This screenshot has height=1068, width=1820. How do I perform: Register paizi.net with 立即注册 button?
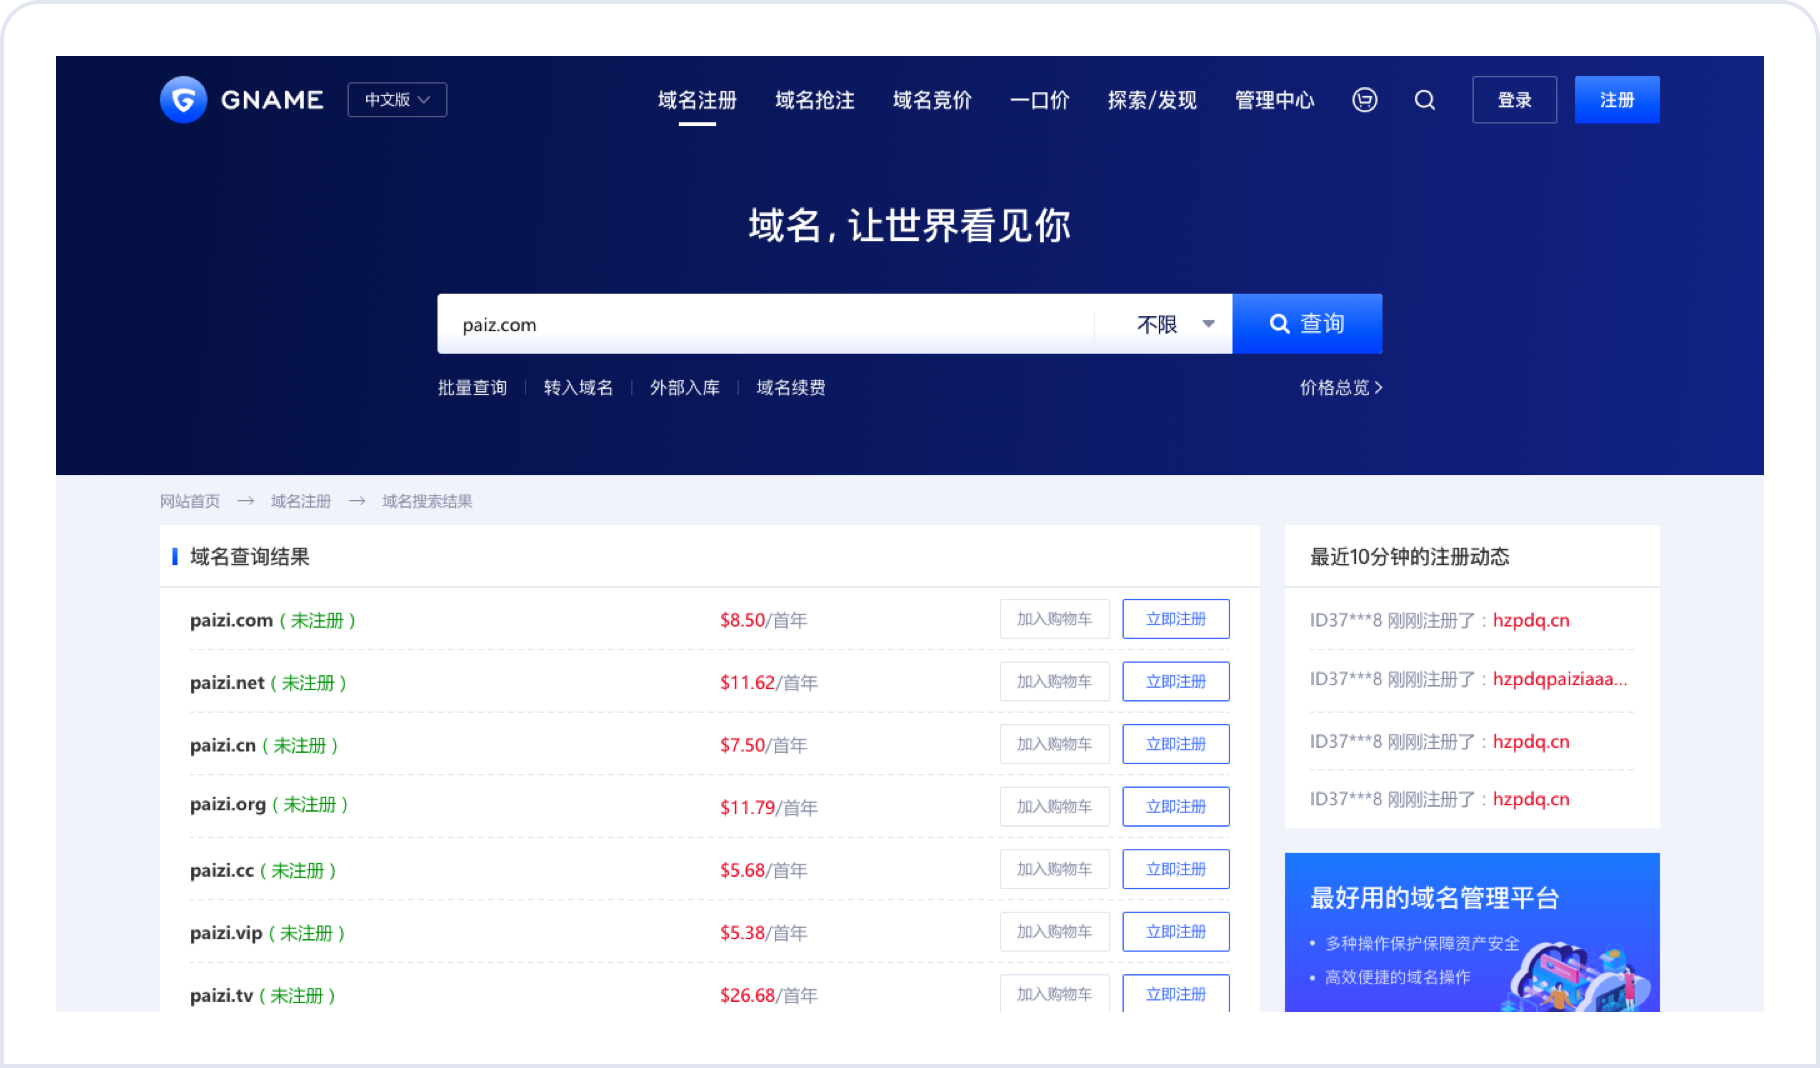tap(1175, 682)
